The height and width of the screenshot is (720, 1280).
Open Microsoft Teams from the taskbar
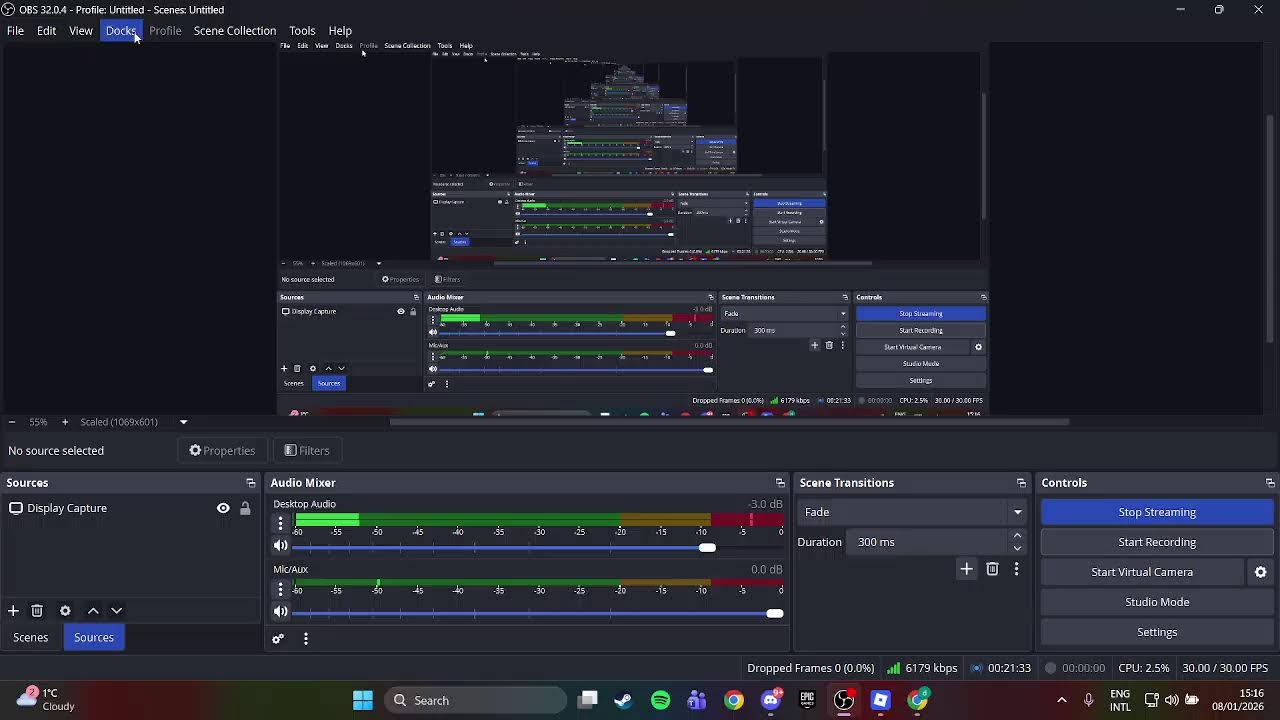tap(697, 700)
